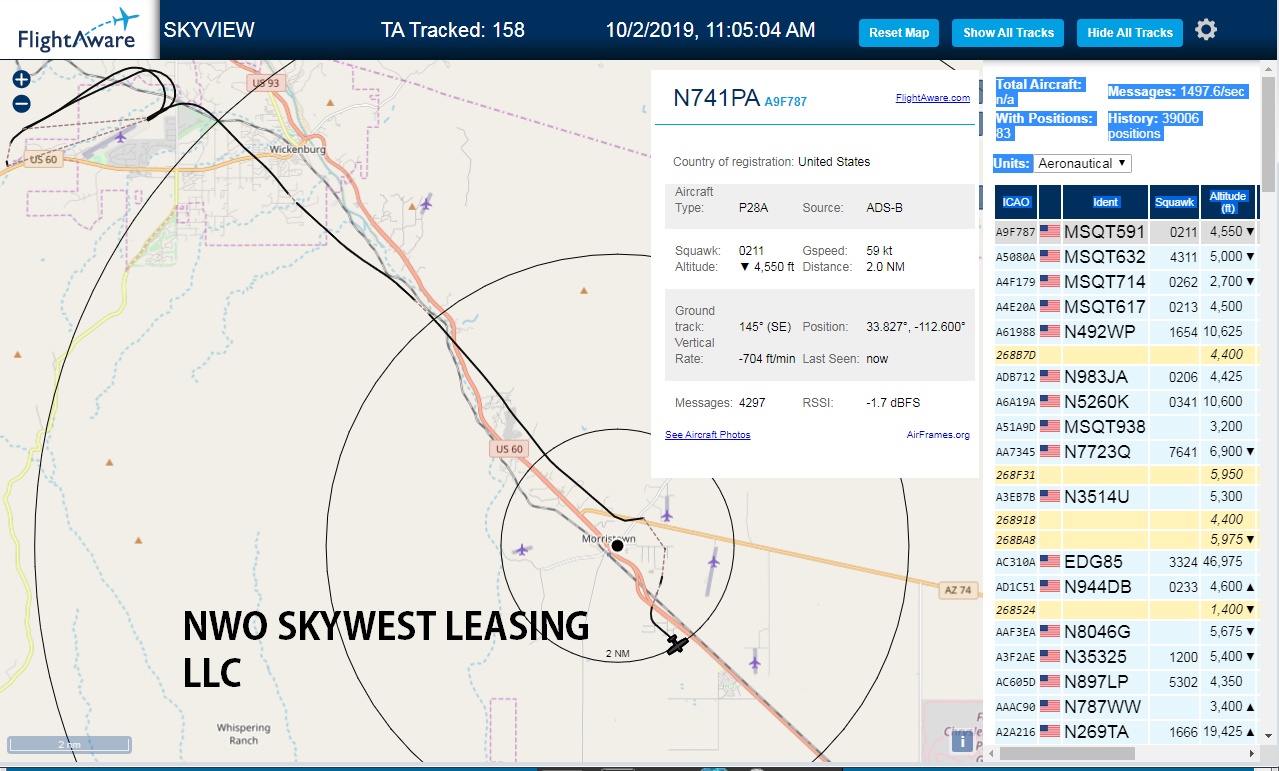The image size is (1279, 771).
Task: Reset Map view
Action: (899, 33)
